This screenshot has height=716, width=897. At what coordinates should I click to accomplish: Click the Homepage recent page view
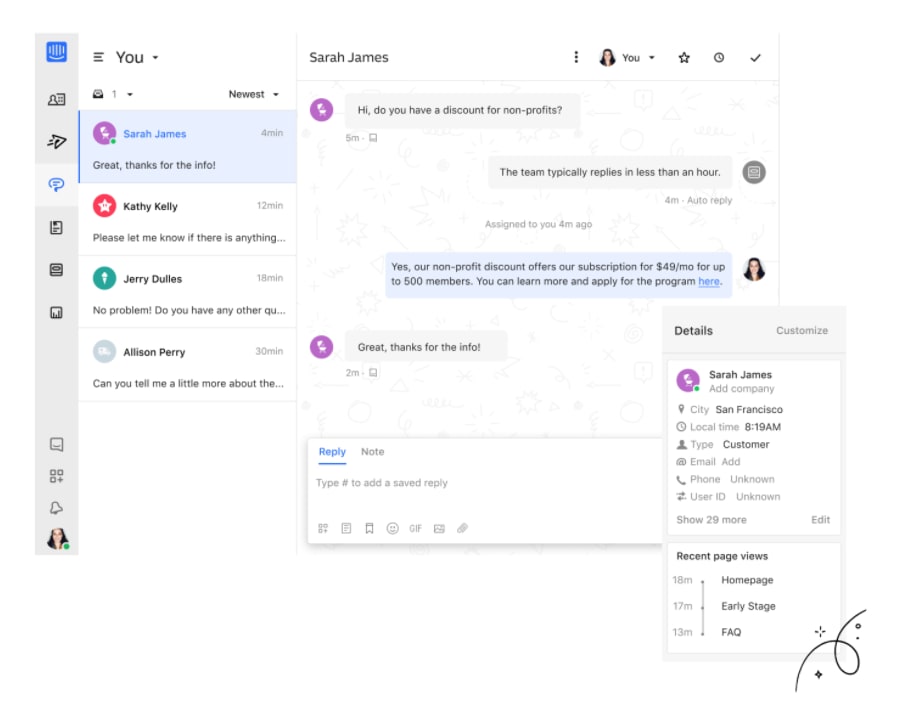747,580
